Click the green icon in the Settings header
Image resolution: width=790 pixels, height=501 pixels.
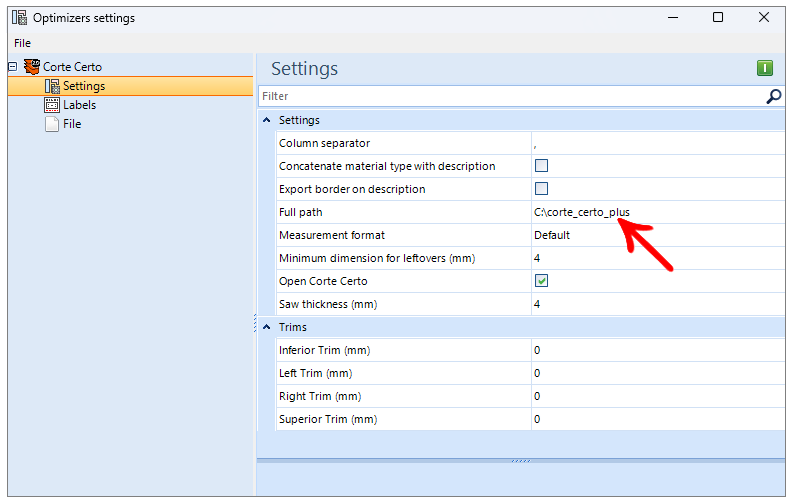tap(764, 68)
